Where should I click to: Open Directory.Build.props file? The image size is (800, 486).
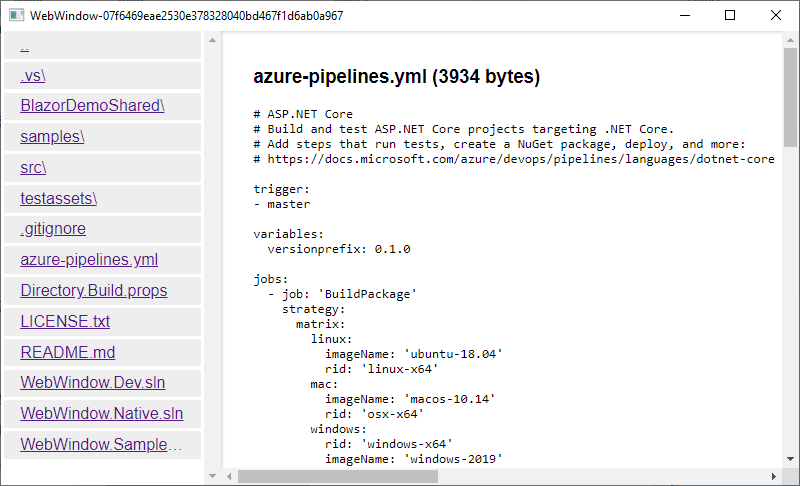(x=94, y=291)
